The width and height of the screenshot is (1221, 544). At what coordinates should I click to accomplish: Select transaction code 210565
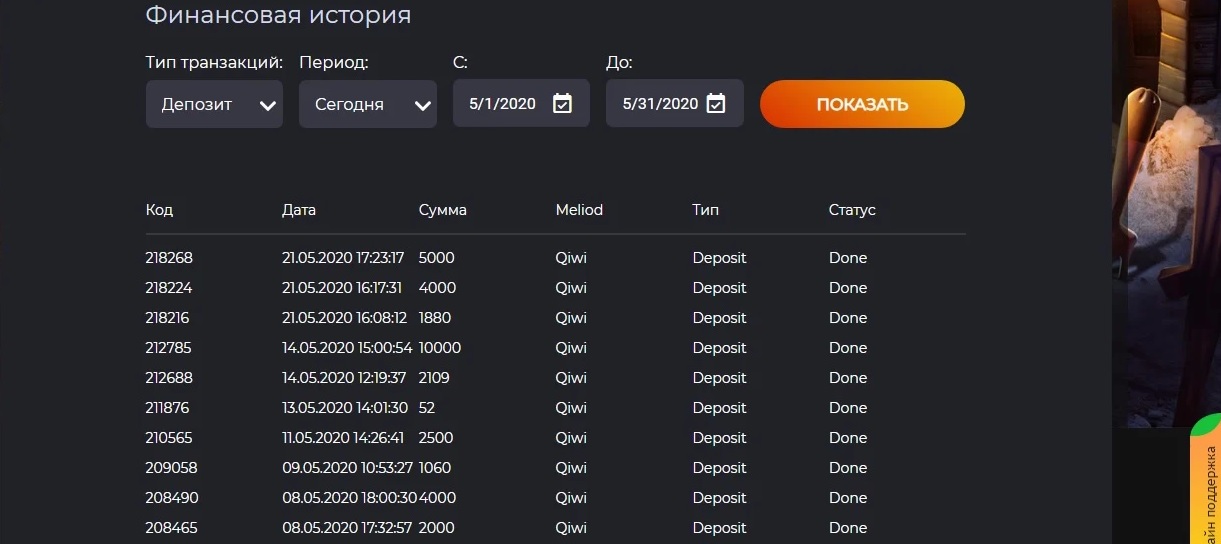coord(169,438)
